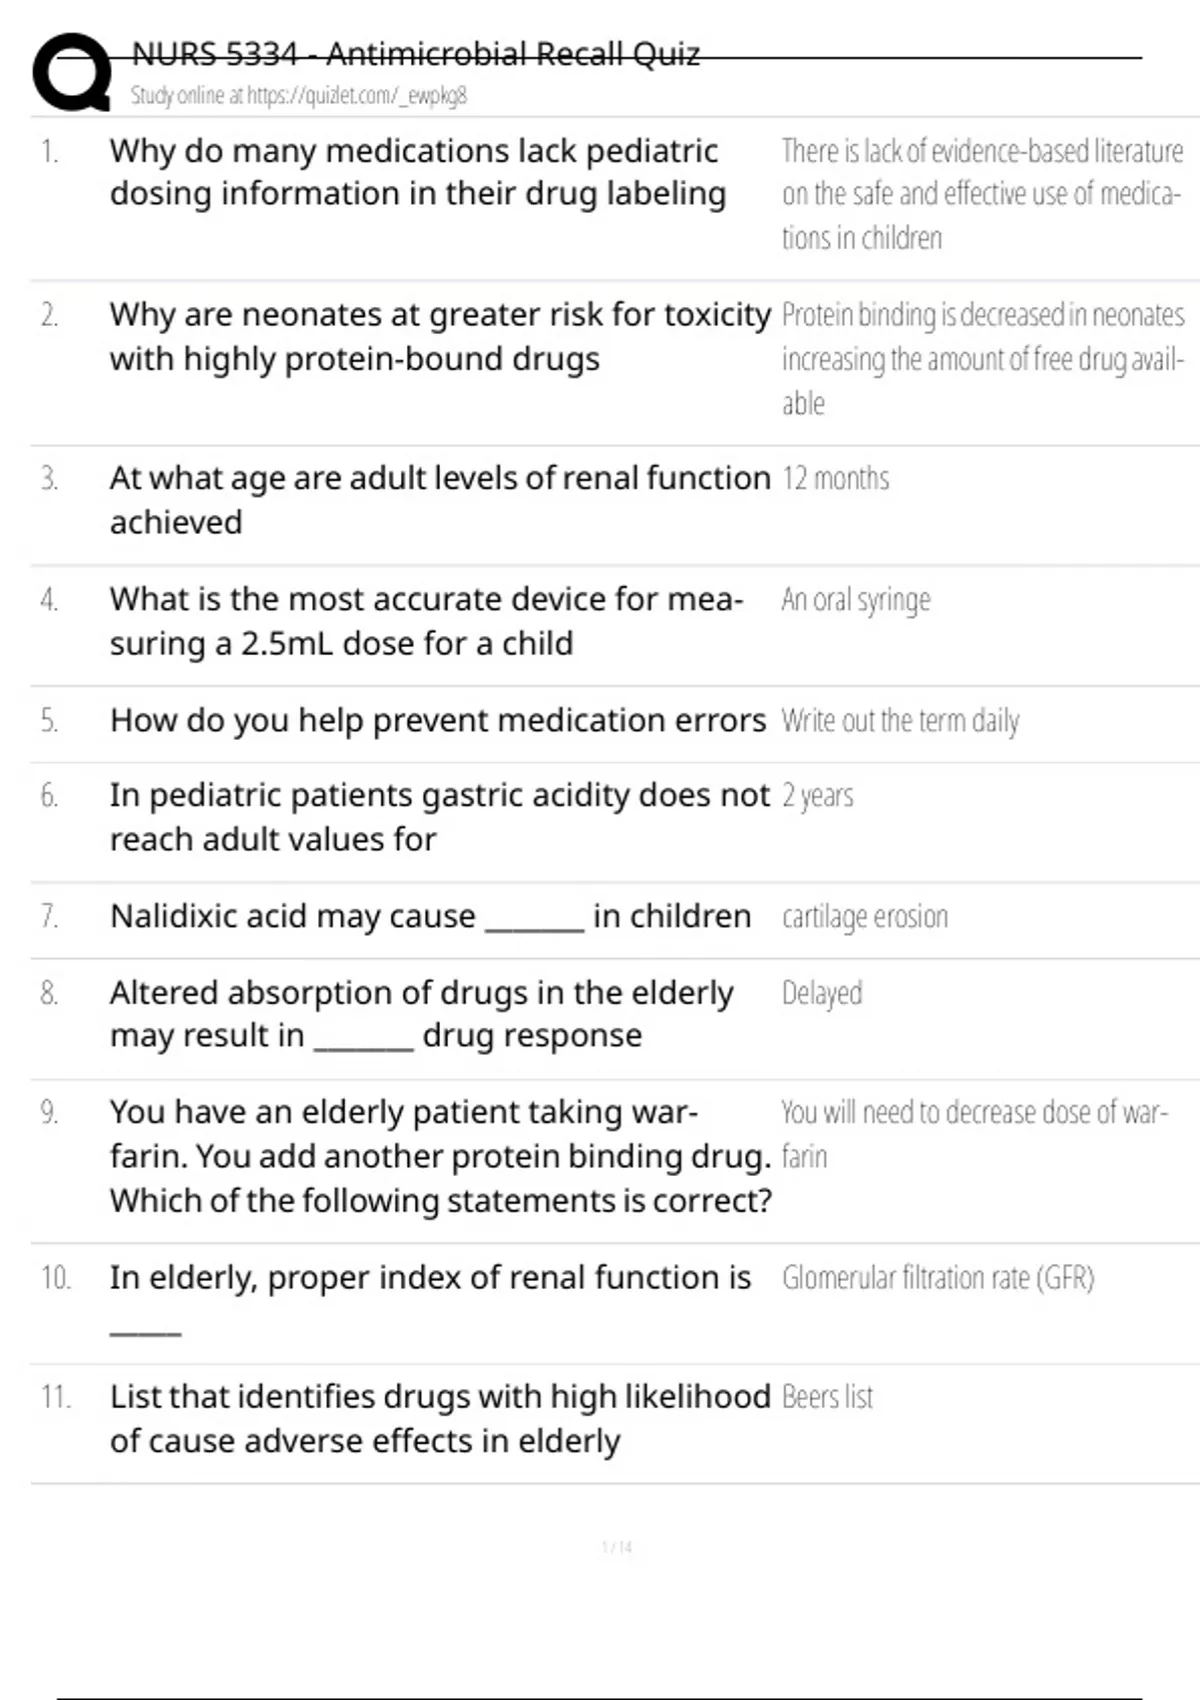1200x1700 pixels.
Task: Select question 2 about neonates toxicity risk
Action: [x=439, y=336]
